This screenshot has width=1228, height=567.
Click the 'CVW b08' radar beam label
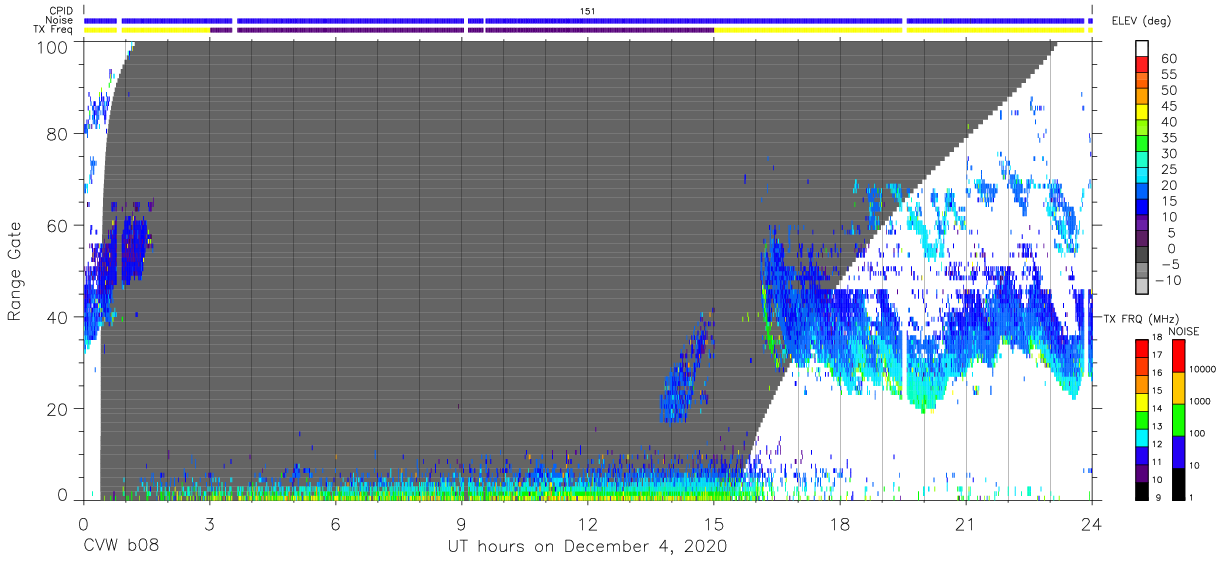(120, 547)
